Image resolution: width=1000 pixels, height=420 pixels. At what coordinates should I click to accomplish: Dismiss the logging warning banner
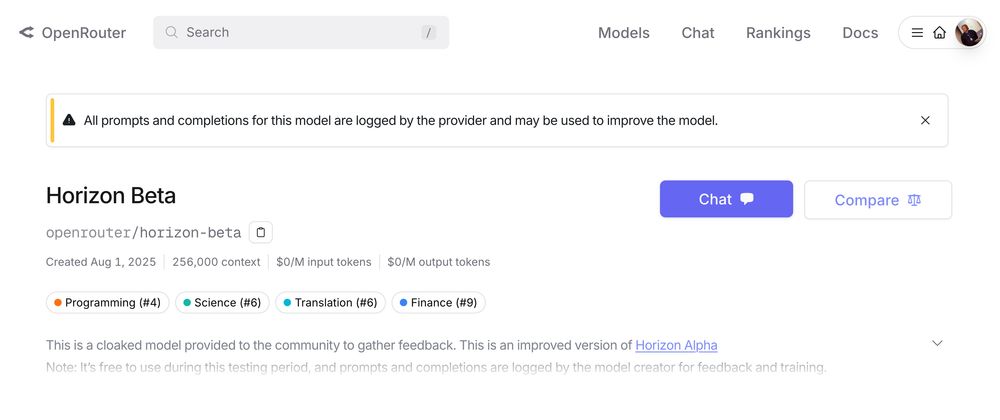tap(925, 120)
